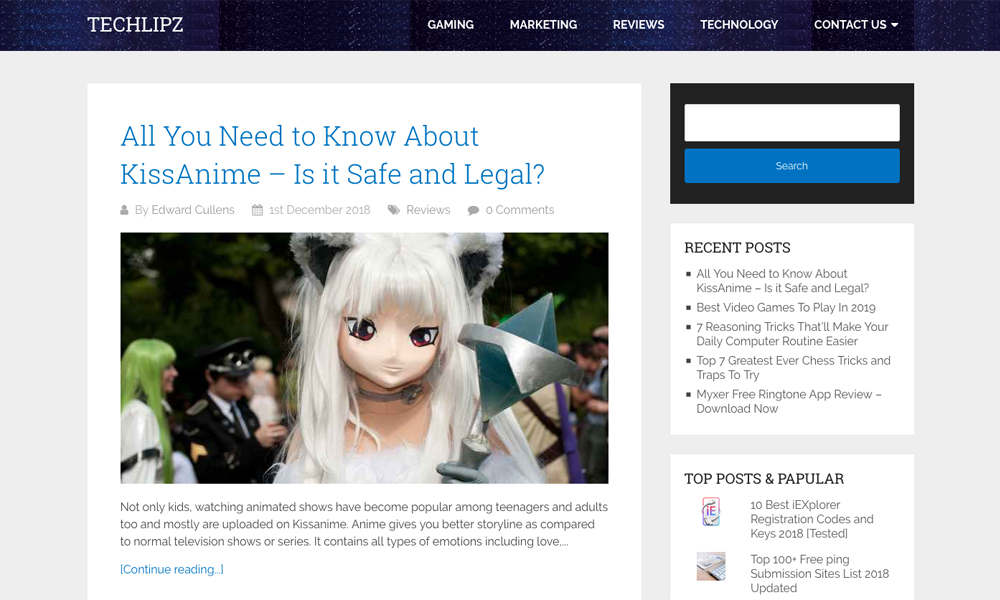Open author Edward Cullens' page
1000x600 pixels.
[192, 210]
